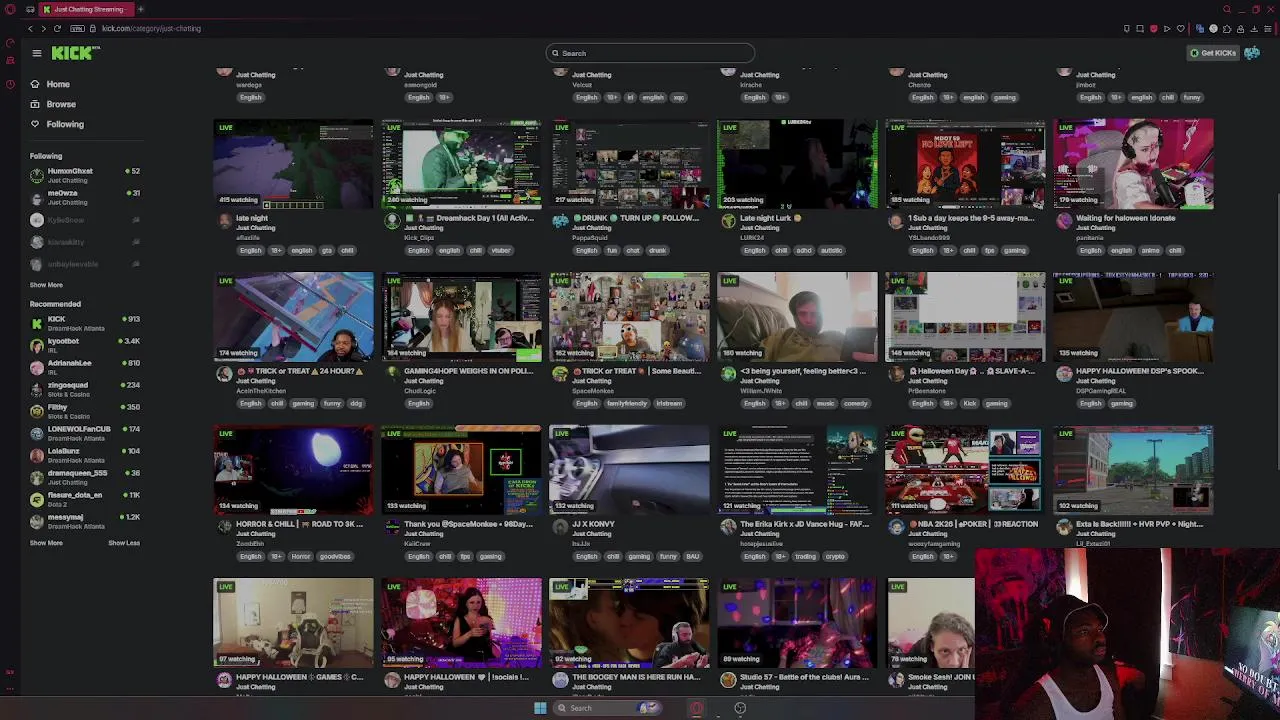Click 'adhd' tag under Late night Lurk
The height and width of the screenshot is (720, 1280).
(x=803, y=250)
